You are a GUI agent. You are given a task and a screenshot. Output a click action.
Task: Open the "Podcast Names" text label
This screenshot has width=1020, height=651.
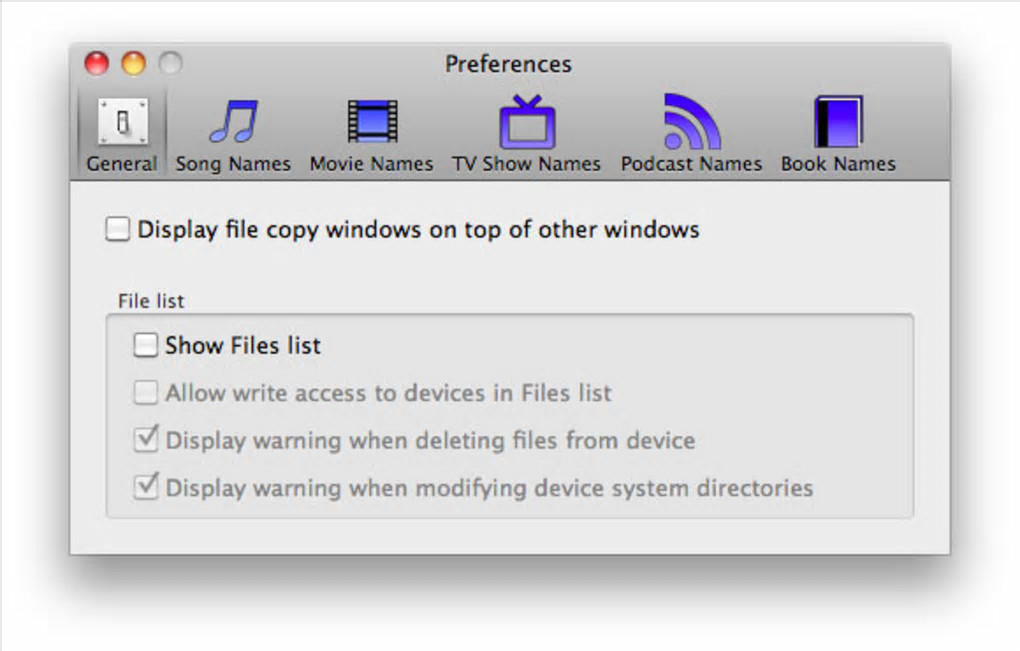(x=691, y=164)
